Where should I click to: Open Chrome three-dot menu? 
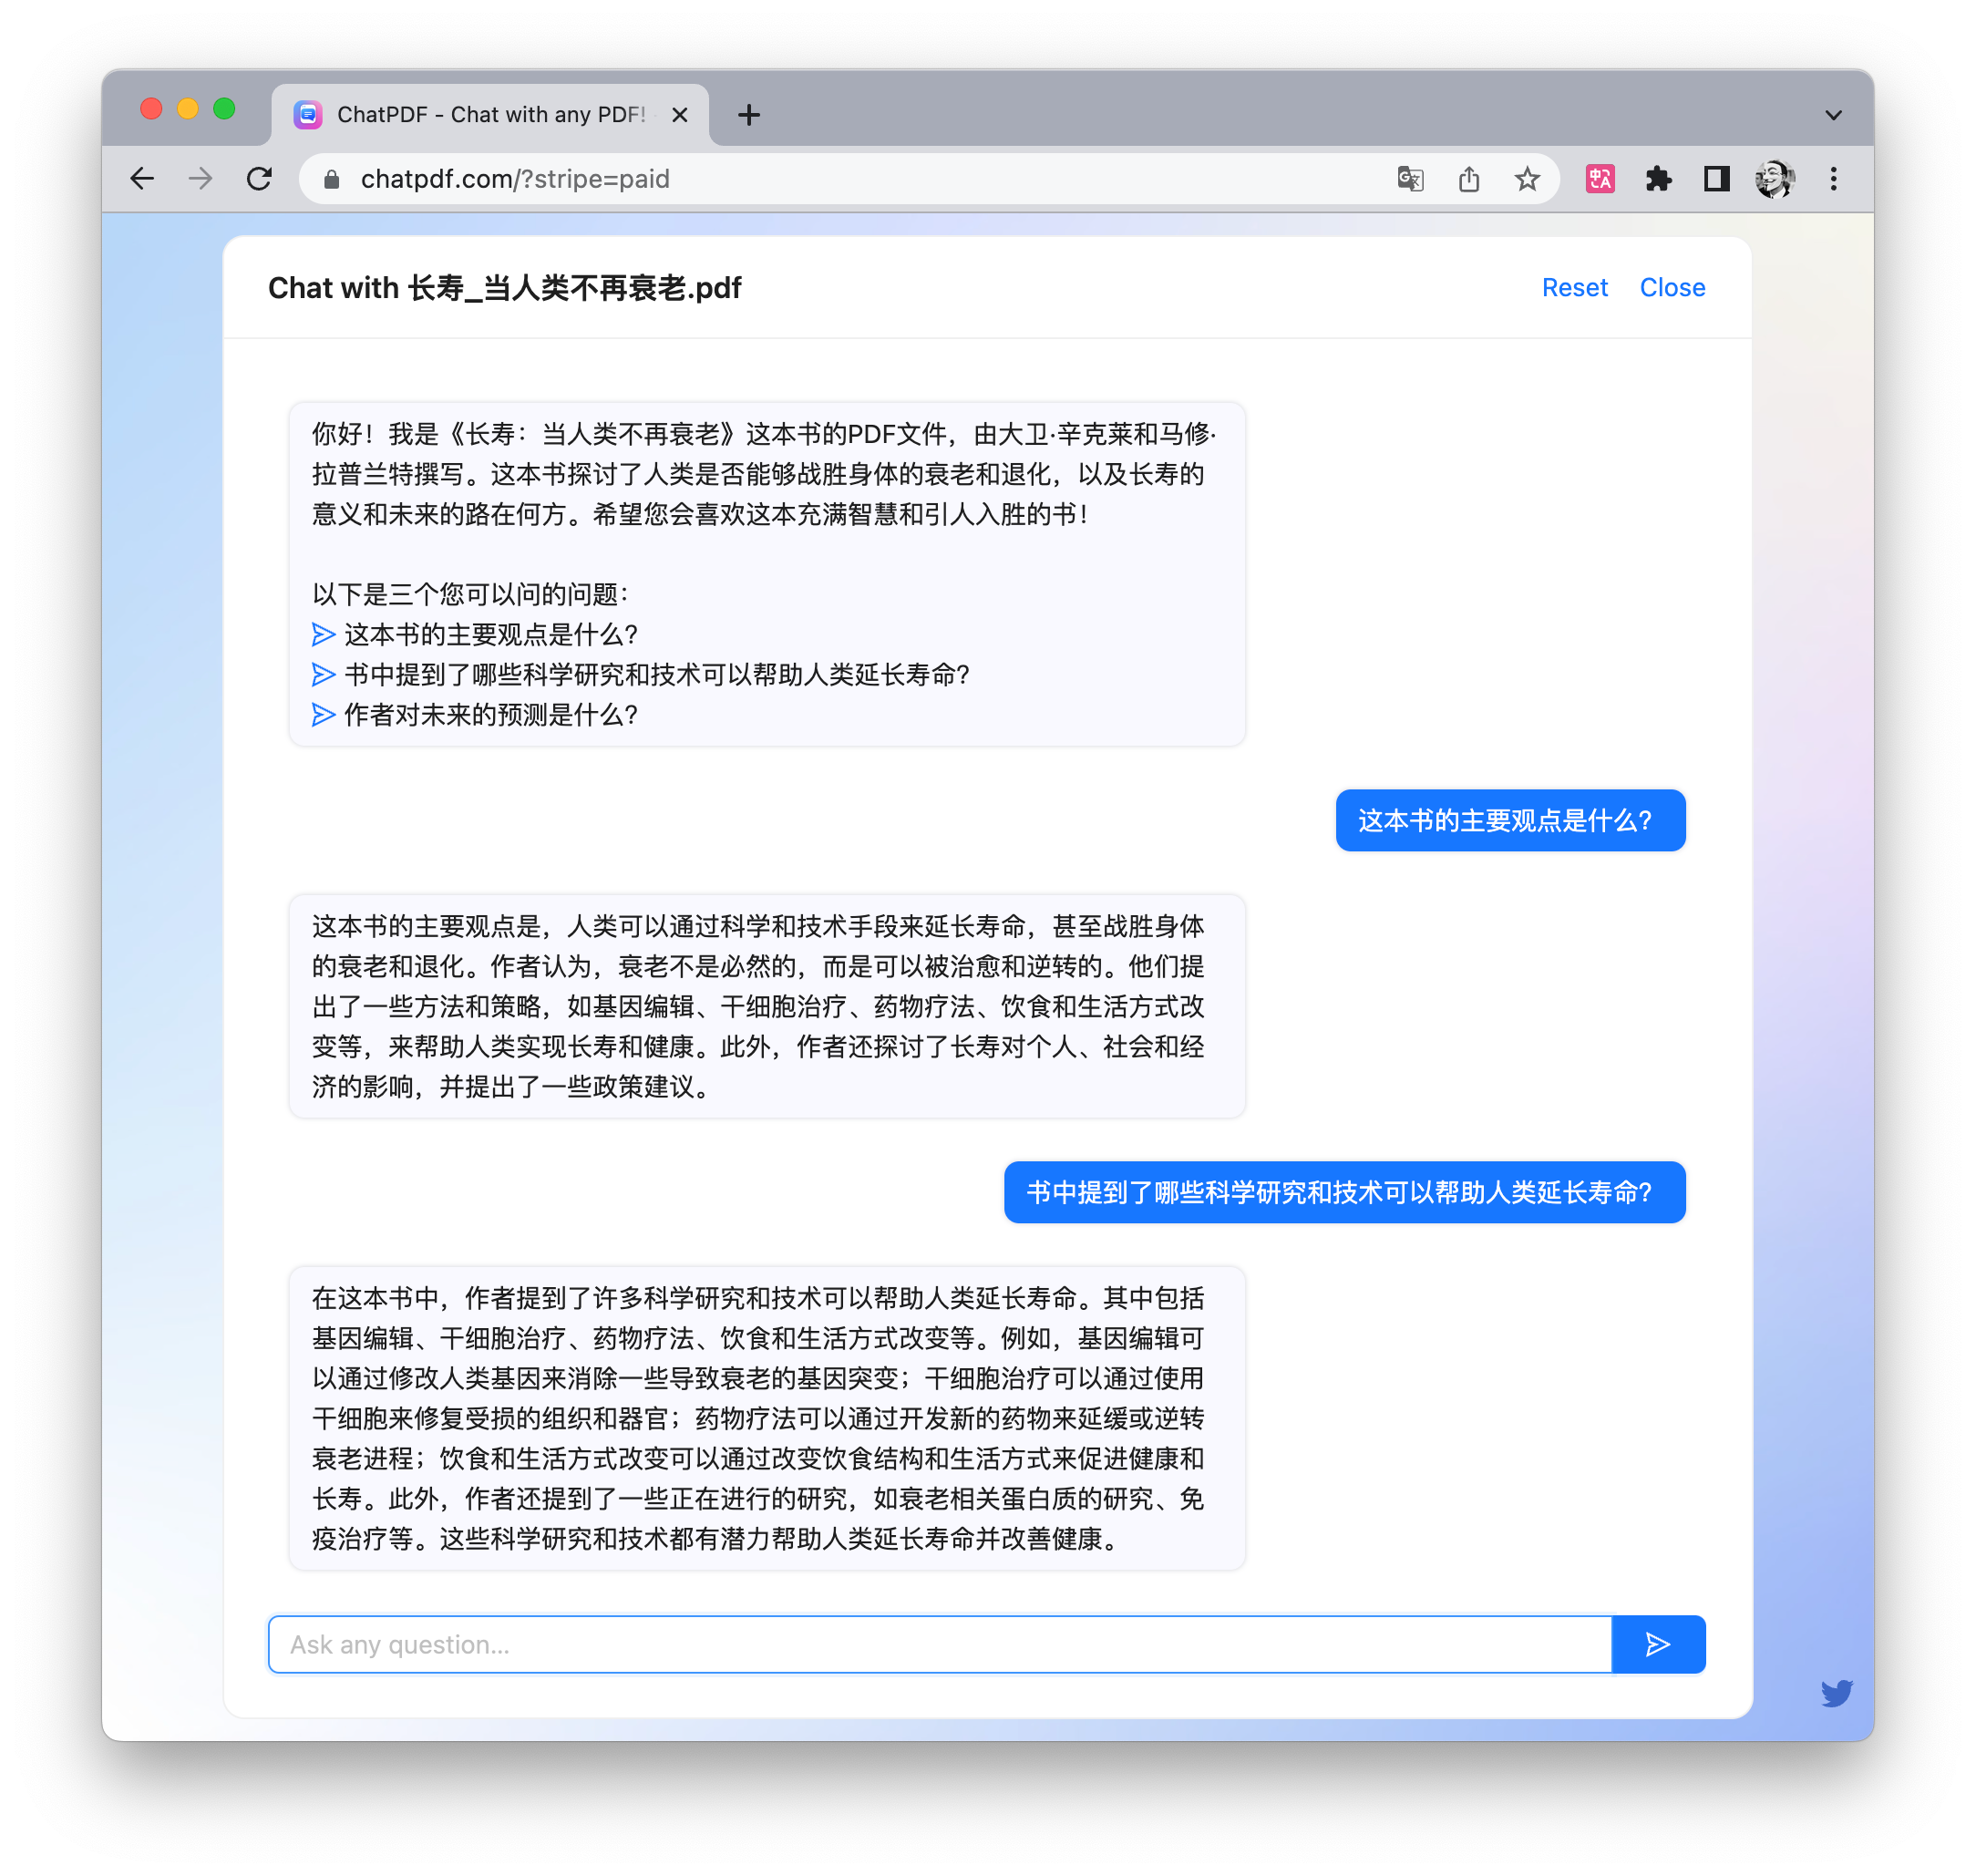[1833, 179]
